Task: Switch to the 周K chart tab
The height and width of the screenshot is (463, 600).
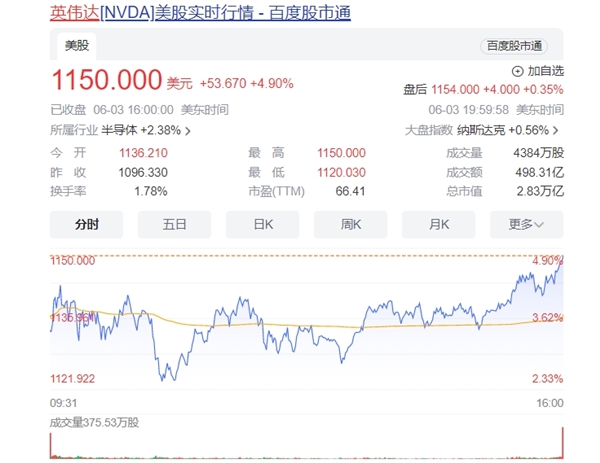Action: tap(351, 224)
